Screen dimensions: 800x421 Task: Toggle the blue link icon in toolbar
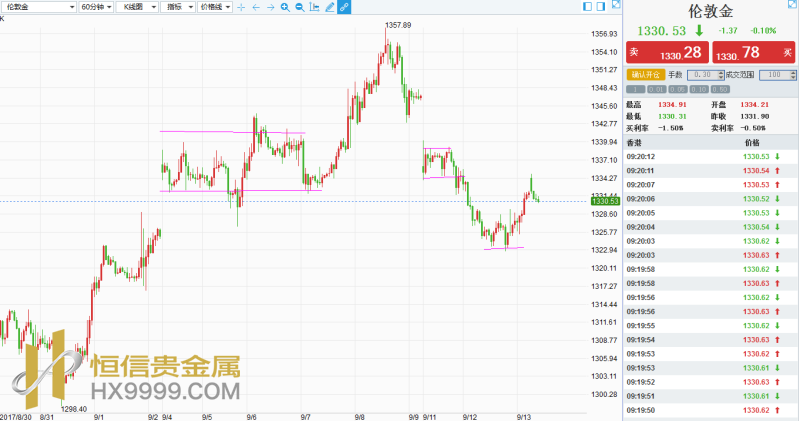tap(344, 7)
